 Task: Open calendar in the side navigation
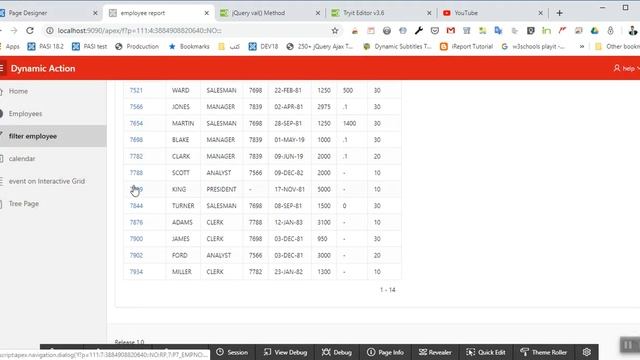(x=22, y=158)
